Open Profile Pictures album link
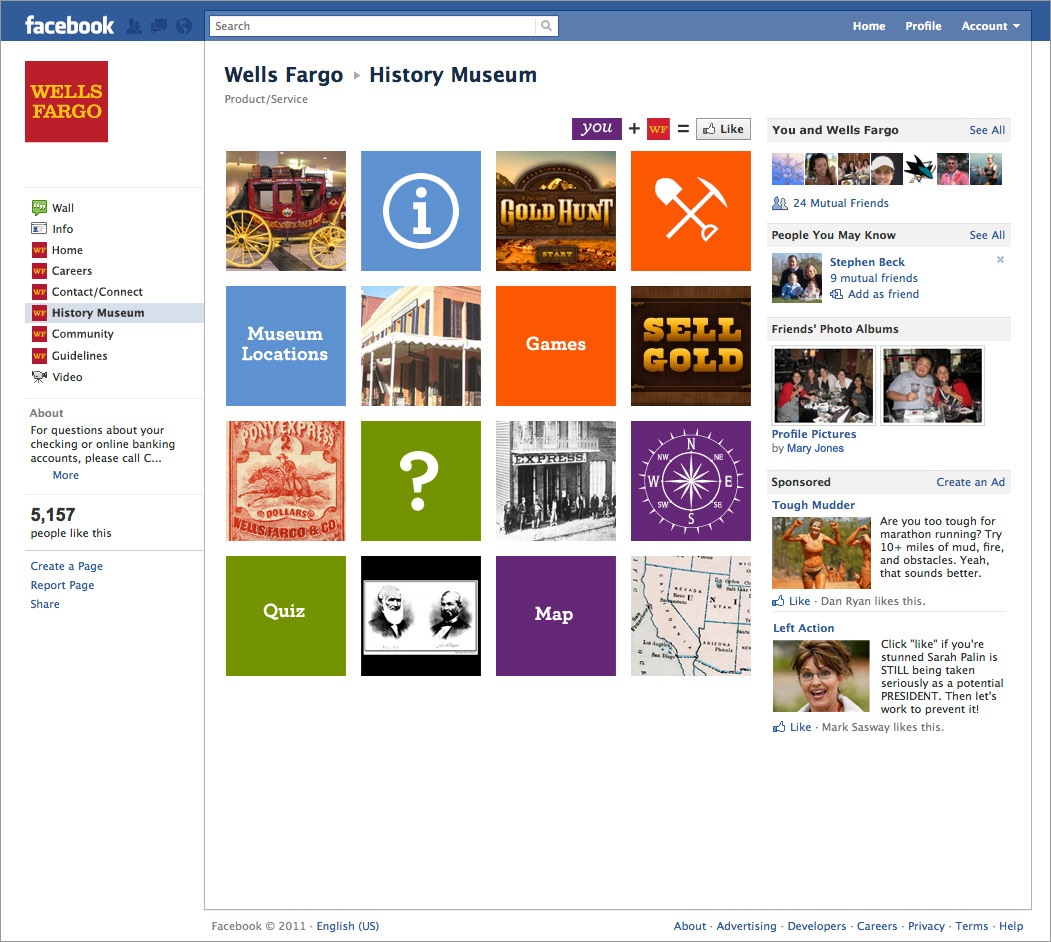Screen dimensions: 1051x942 (813, 434)
